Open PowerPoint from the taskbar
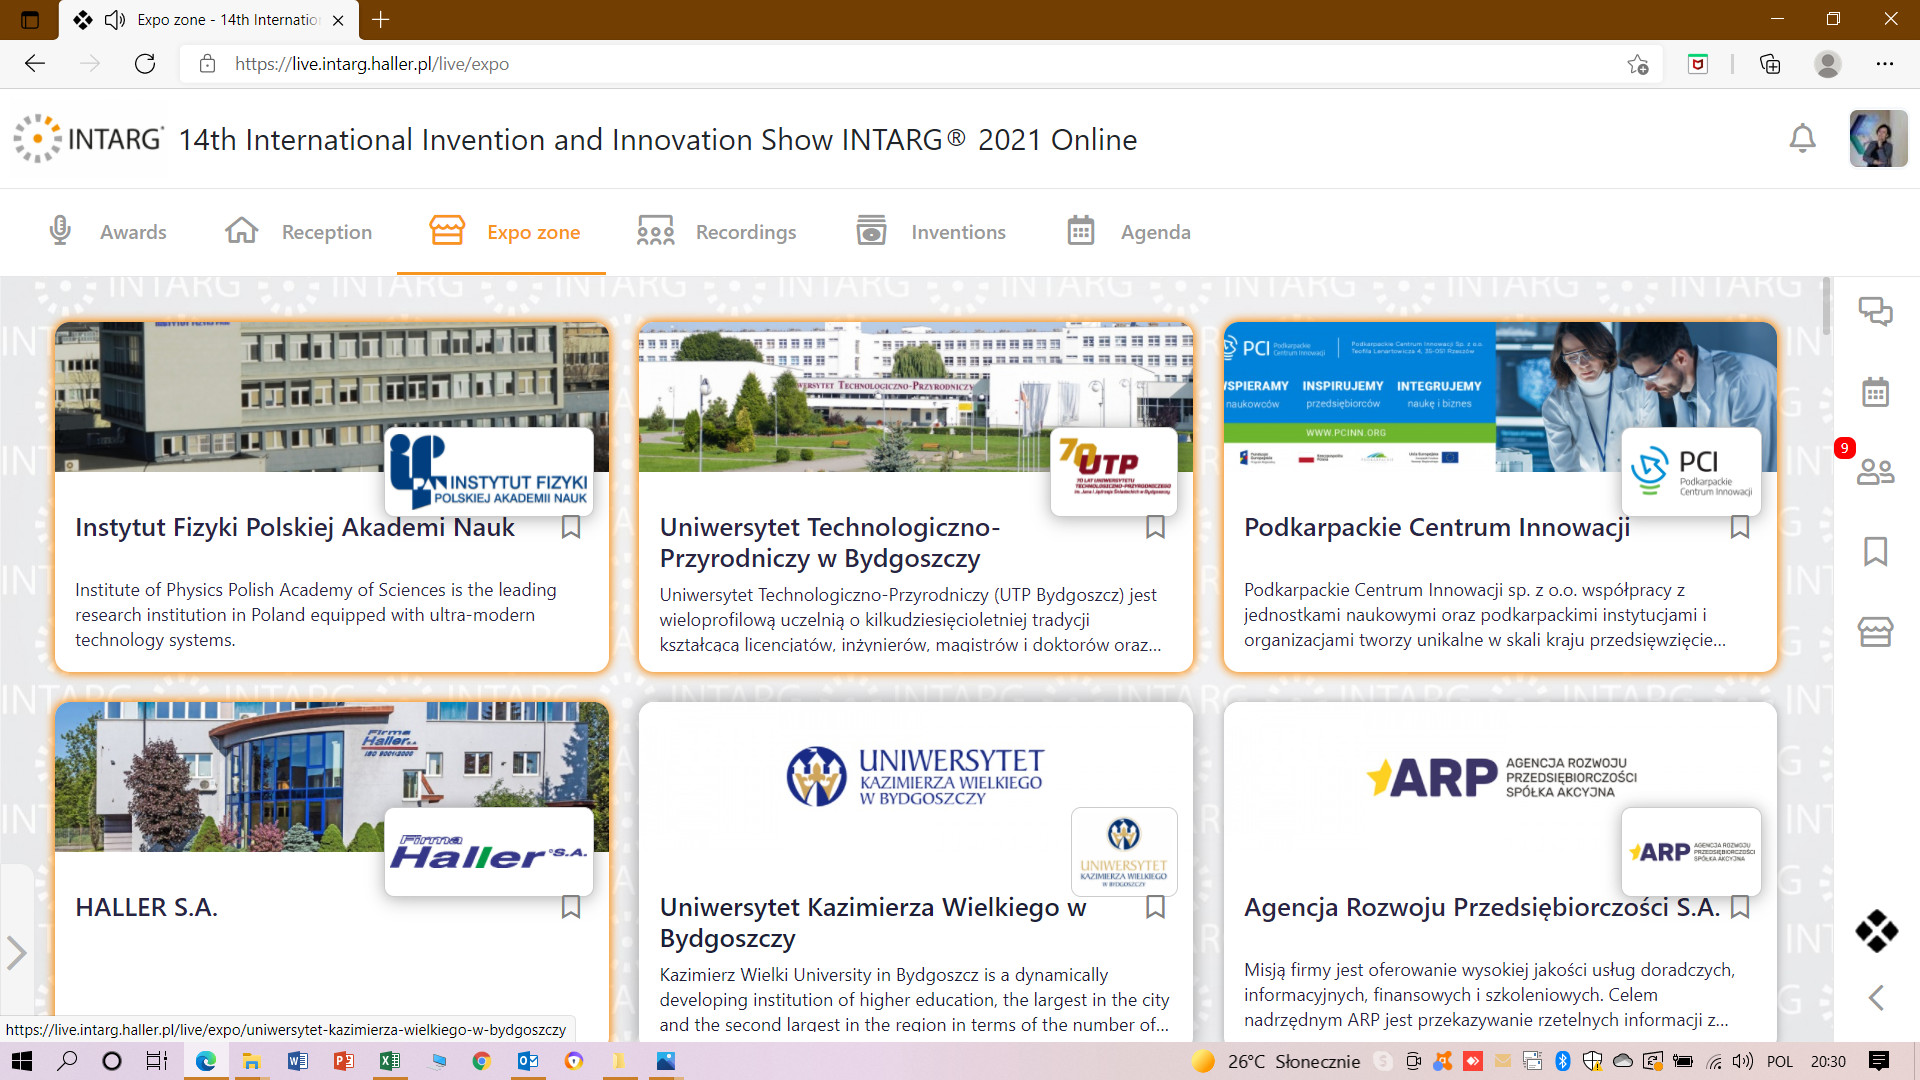 click(x=343, y=1061)
